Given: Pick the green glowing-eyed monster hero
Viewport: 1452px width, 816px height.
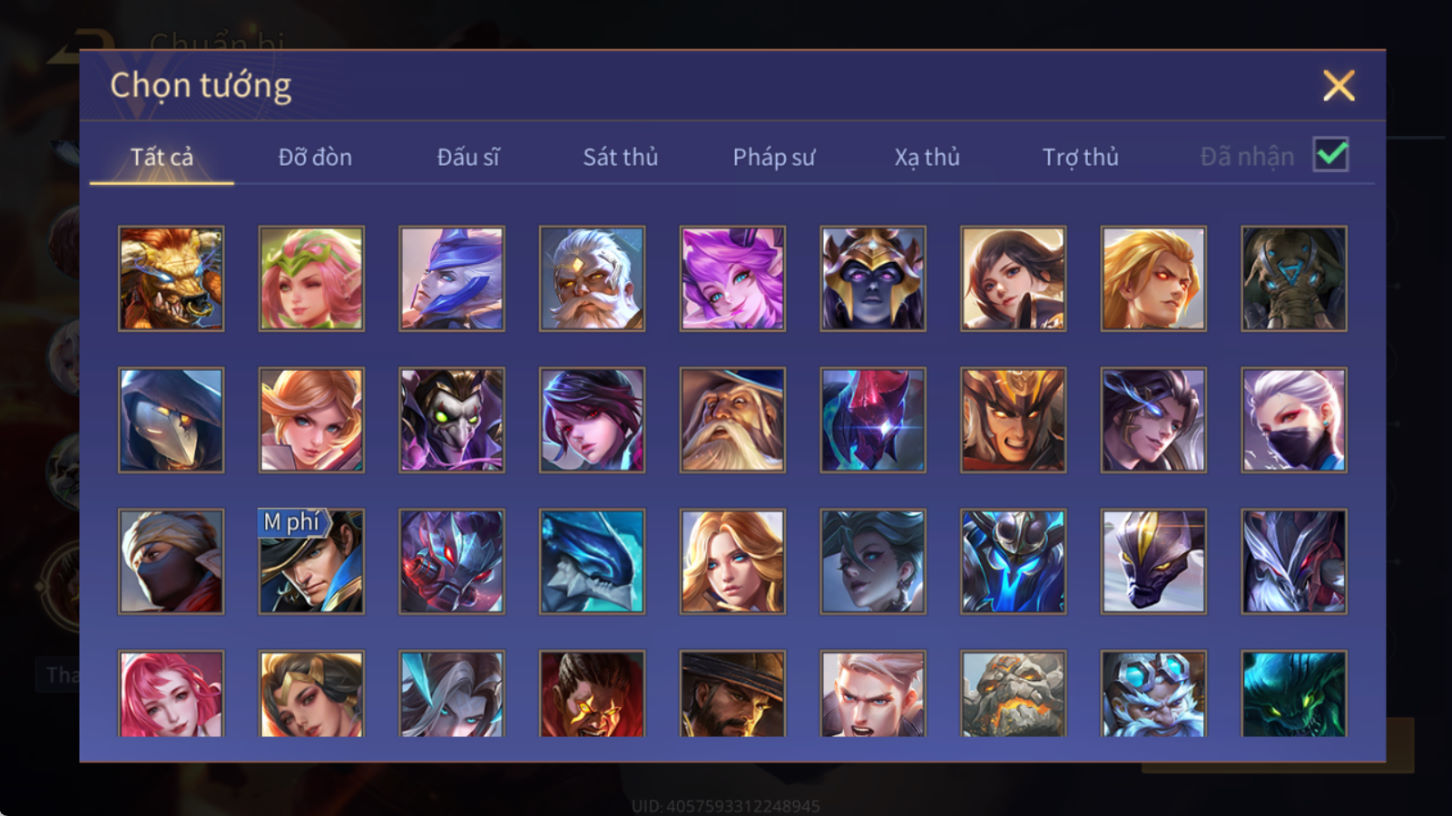Looking at the screenshot, I should 1294,694.
